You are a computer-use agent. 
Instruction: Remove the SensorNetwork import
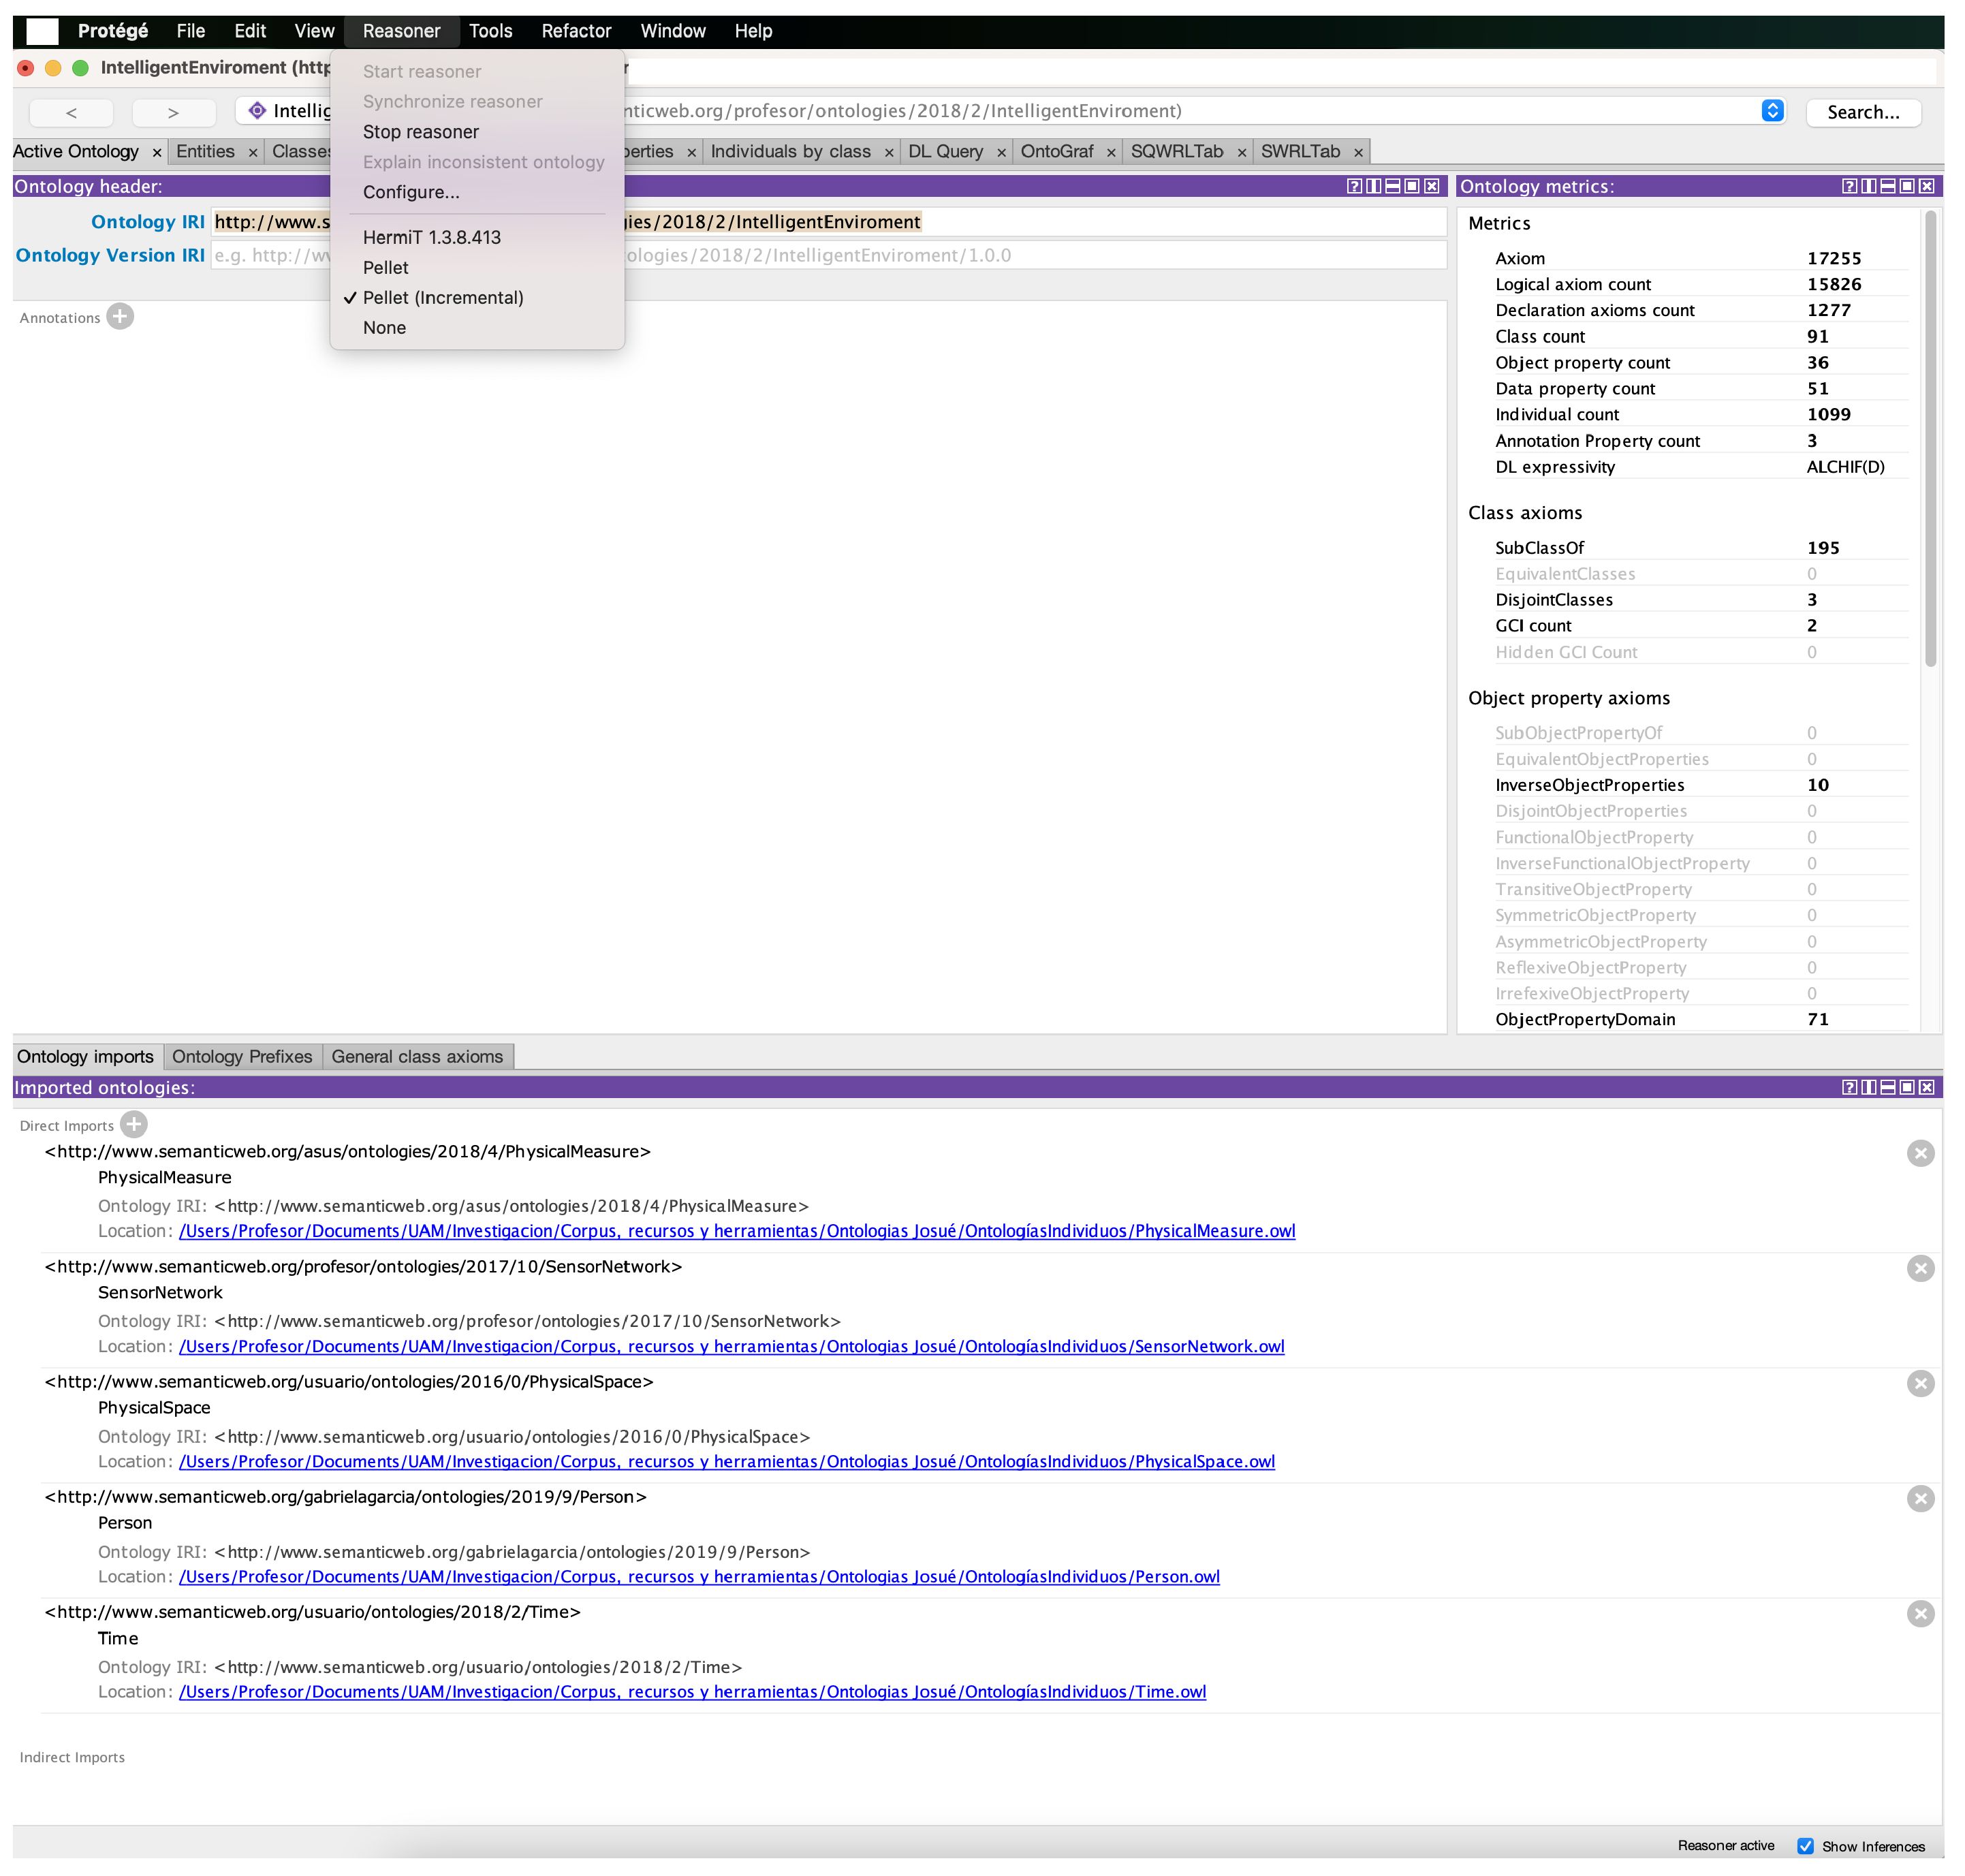click(x=1920, y=1268)
